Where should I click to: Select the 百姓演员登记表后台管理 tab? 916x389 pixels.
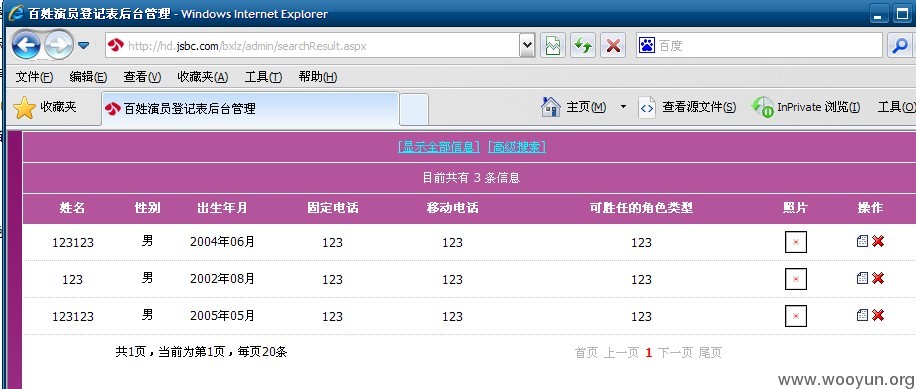click(250, 109)
